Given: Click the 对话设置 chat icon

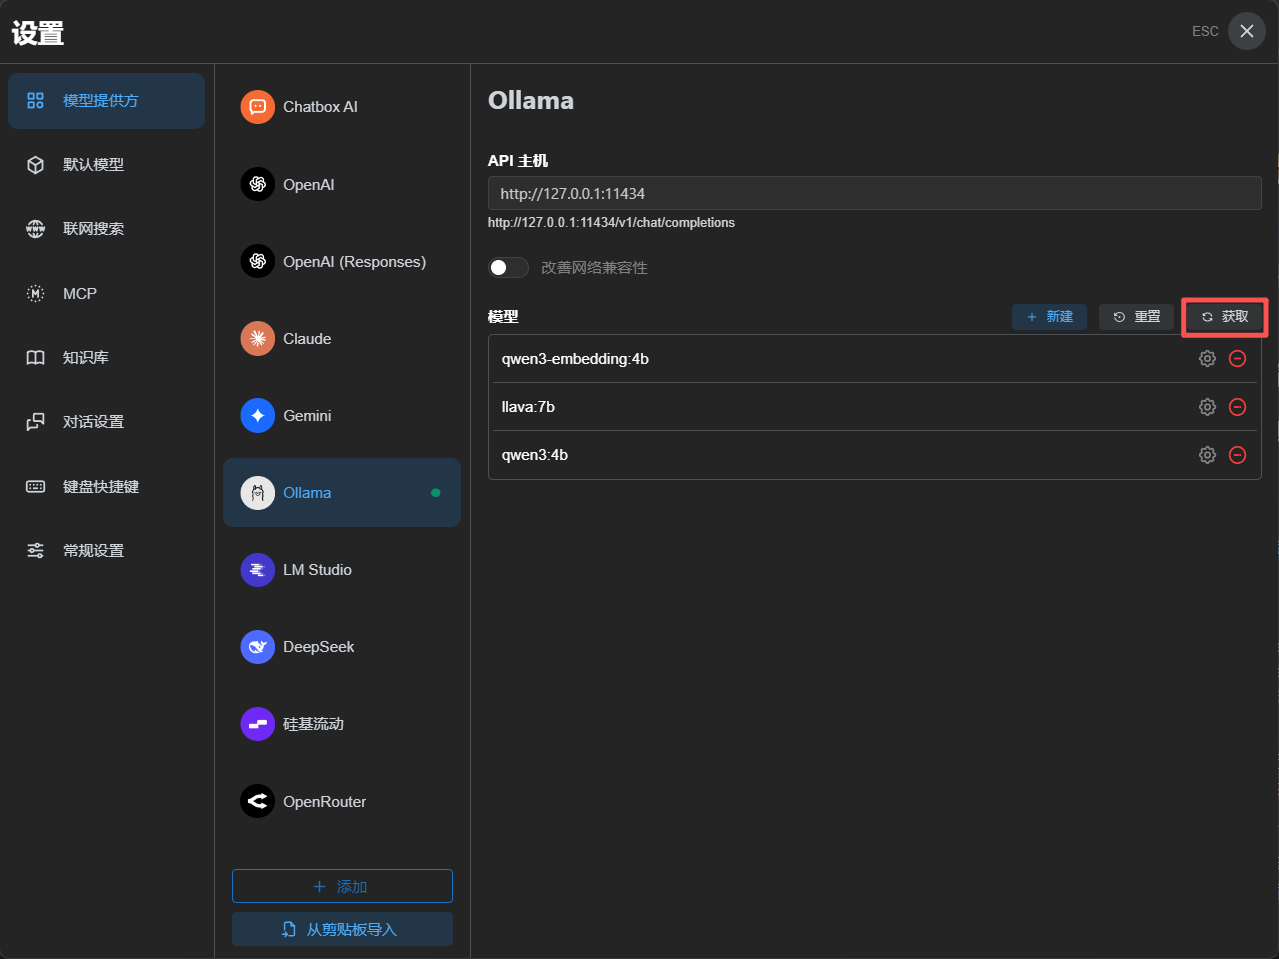Looking at the screenshot, I should (35, 422).
